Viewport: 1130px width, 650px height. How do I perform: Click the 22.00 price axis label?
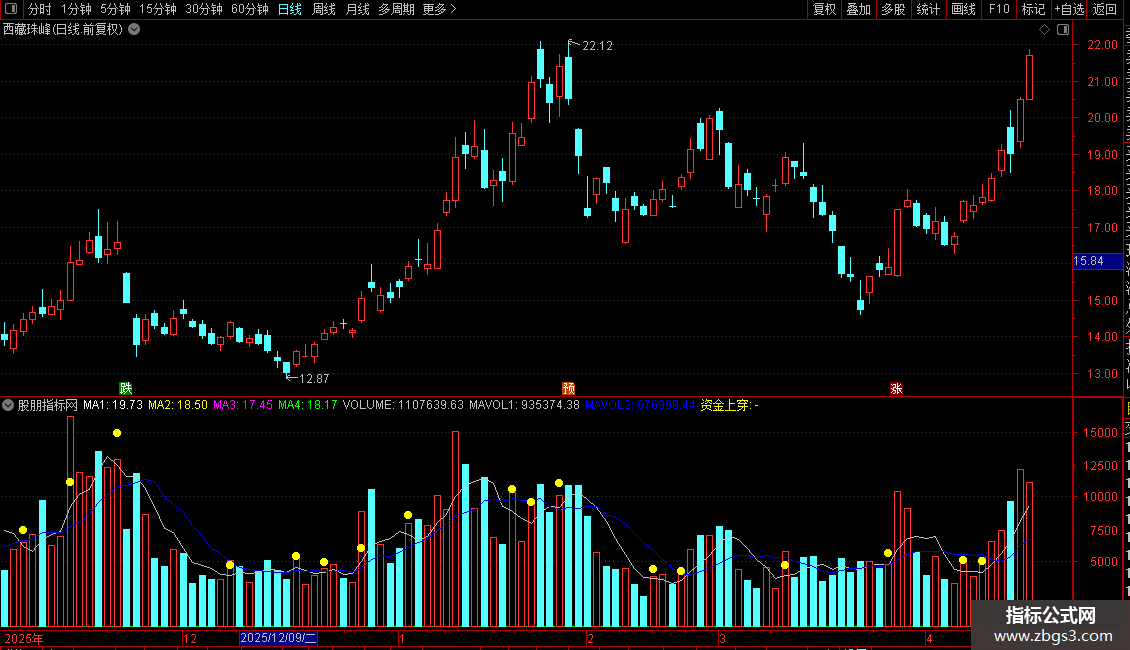tap(1102, 45)
